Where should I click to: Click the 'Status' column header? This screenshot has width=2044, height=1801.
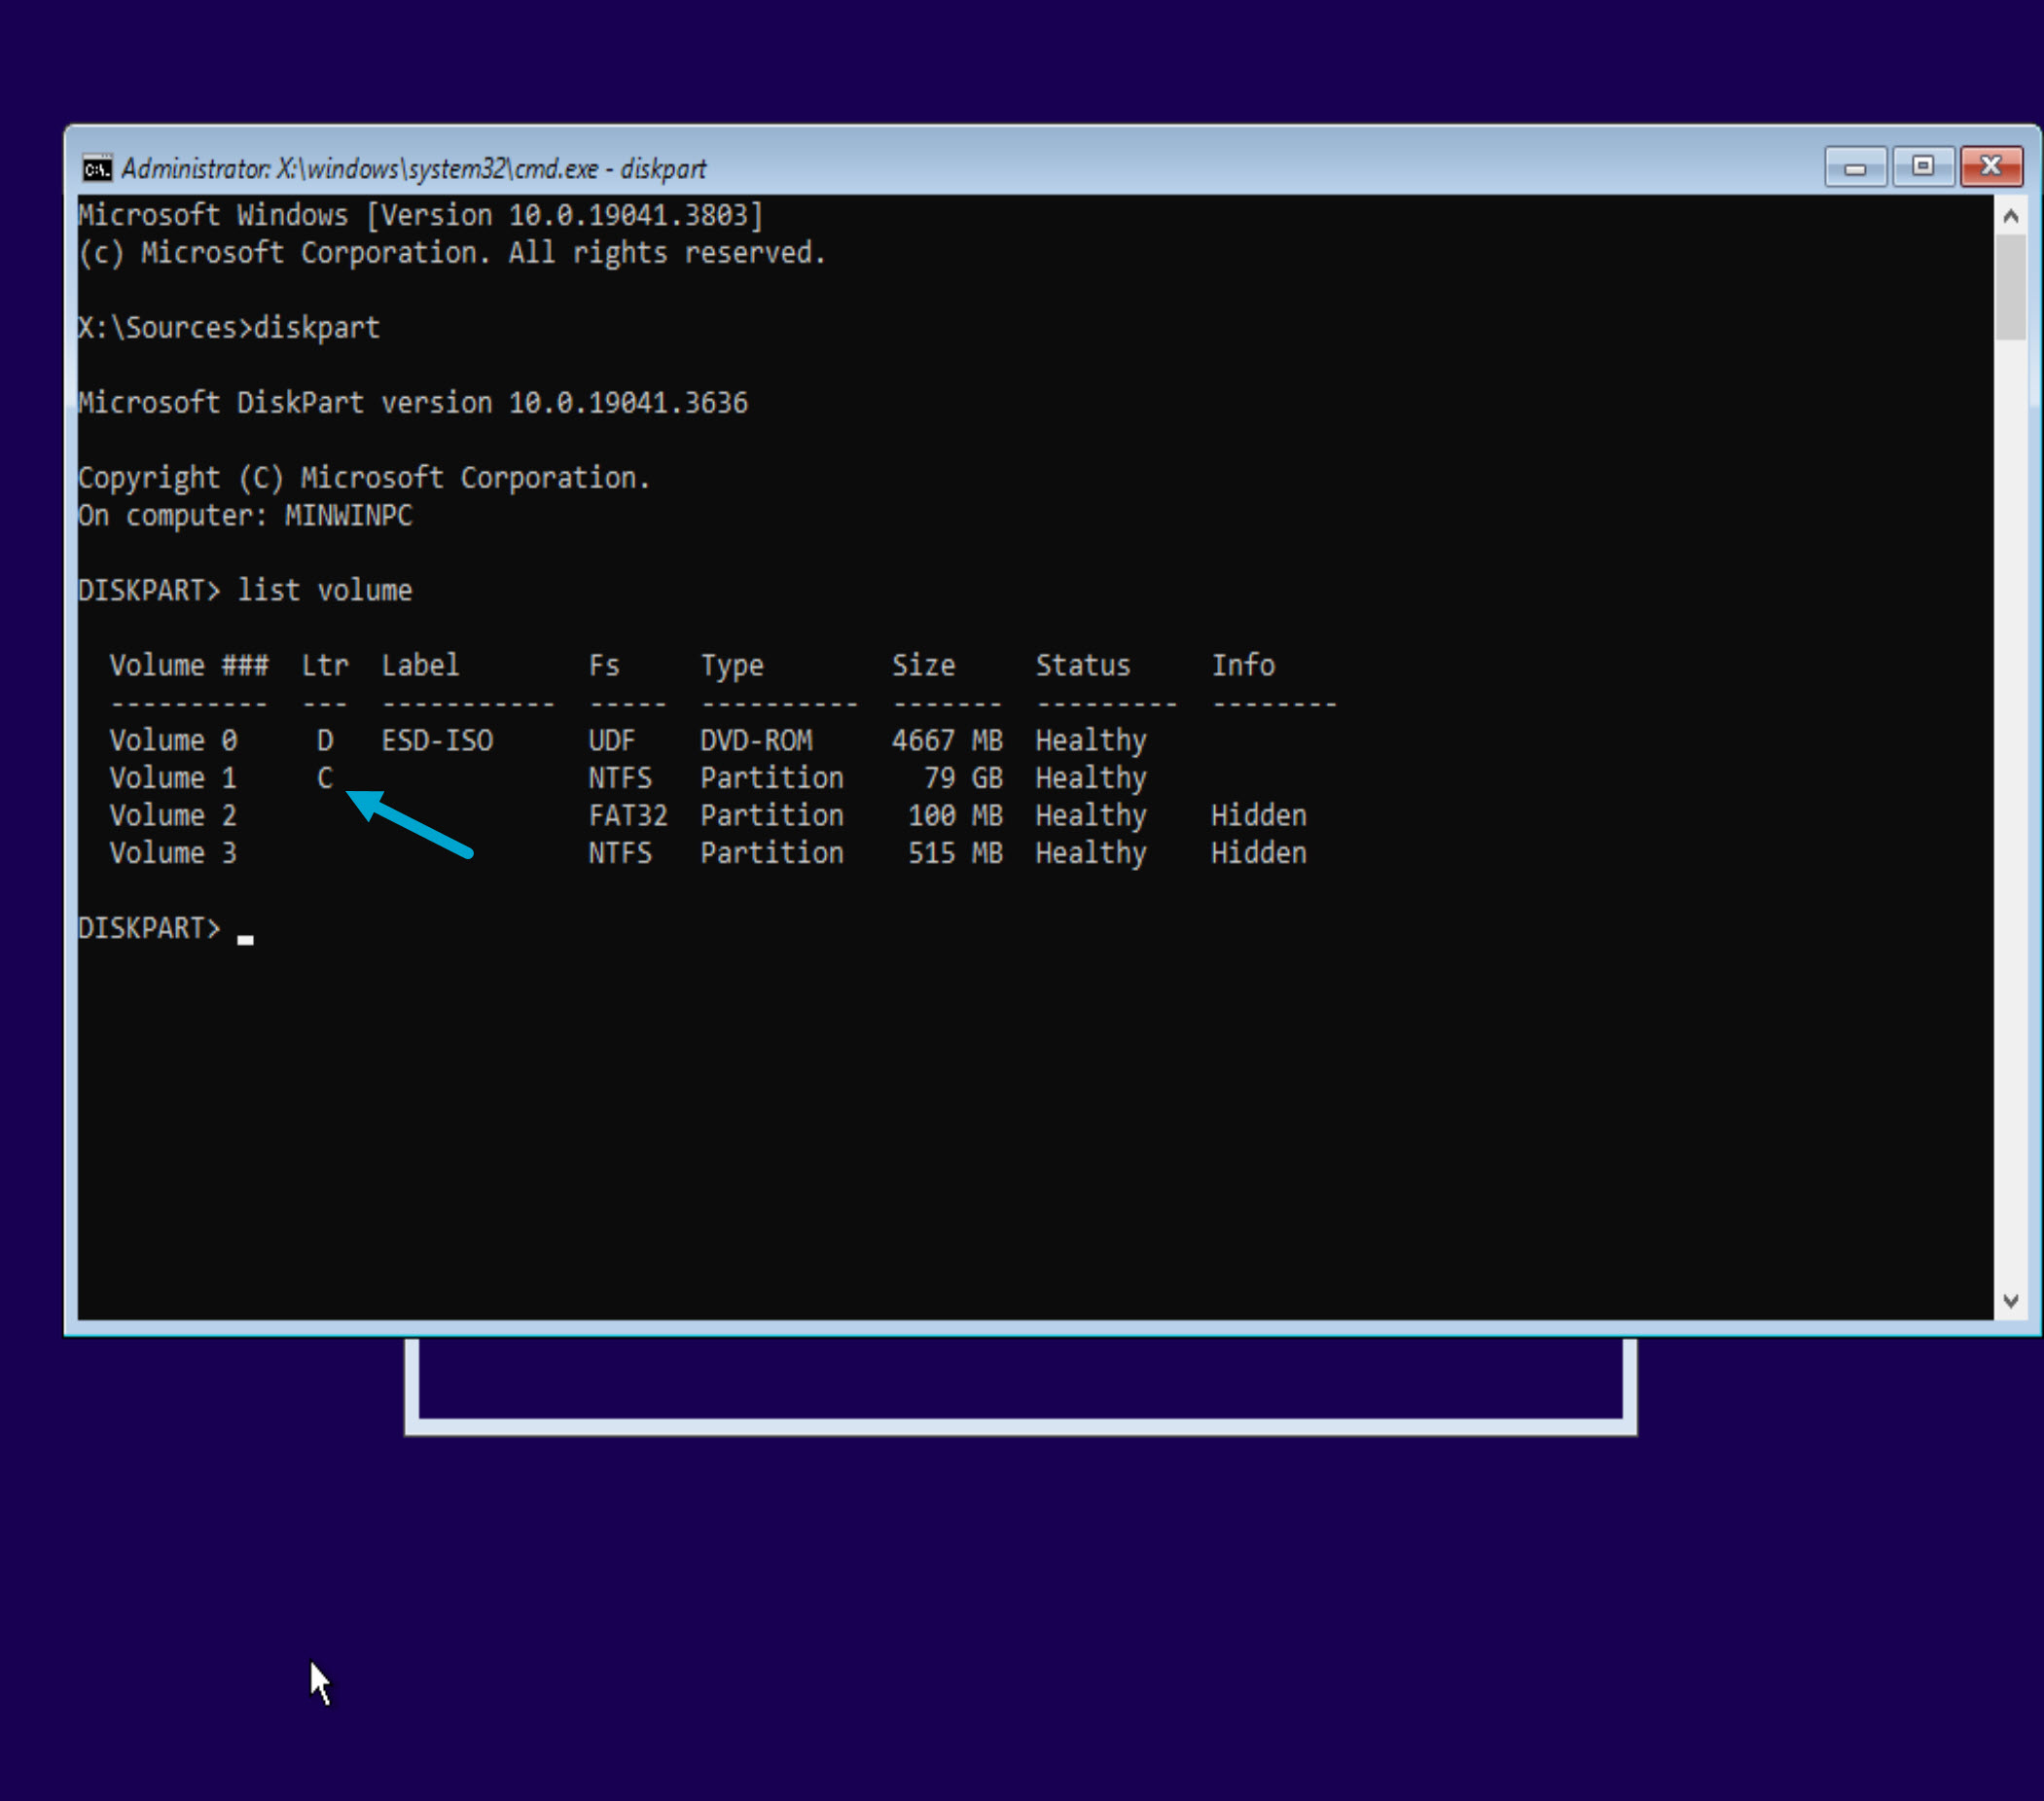[1083, 666]
